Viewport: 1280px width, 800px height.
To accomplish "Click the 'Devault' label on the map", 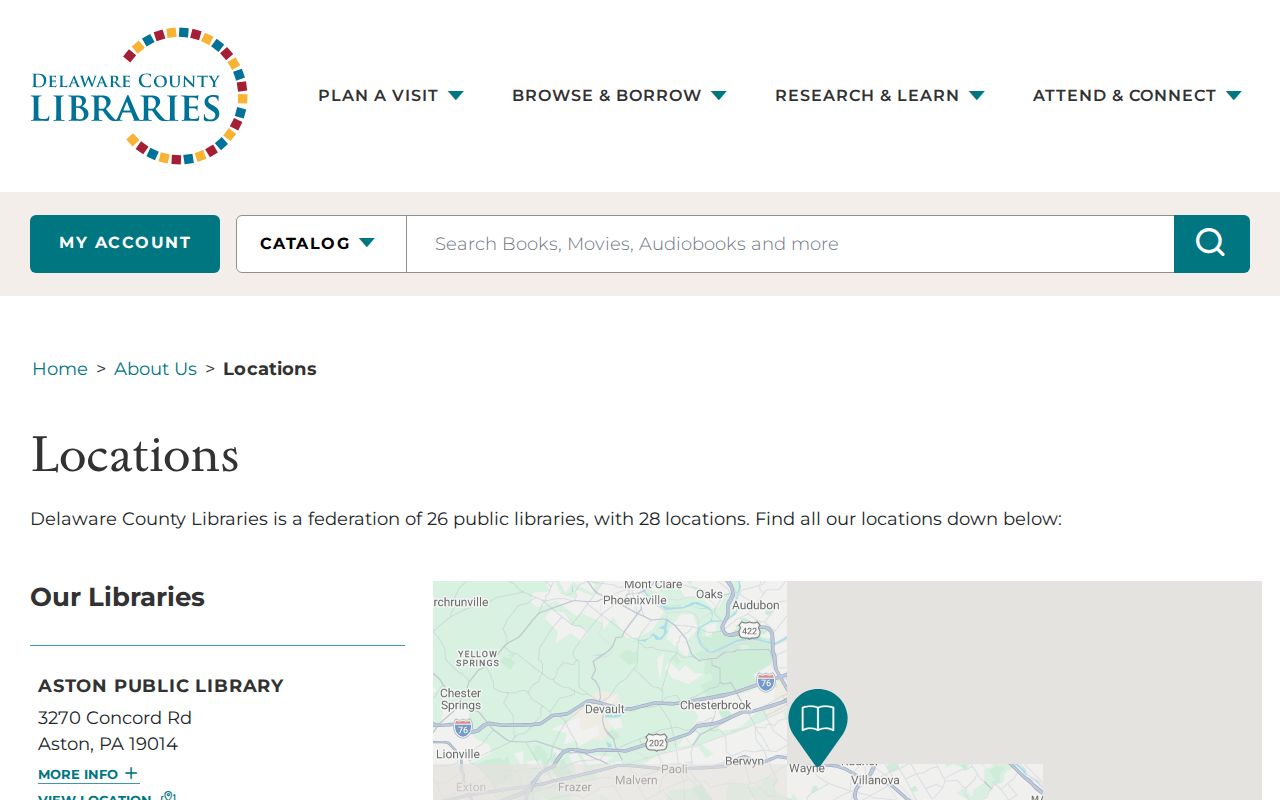I will (x=605, y=709).
